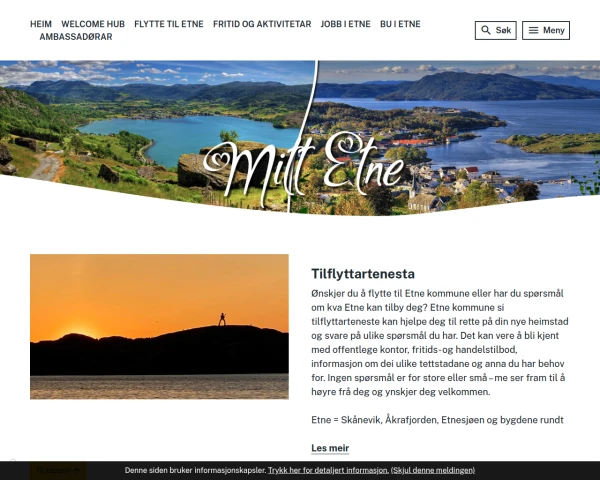
Task: Open the WELCOME HUB menu item
Action: pos(93,24)
